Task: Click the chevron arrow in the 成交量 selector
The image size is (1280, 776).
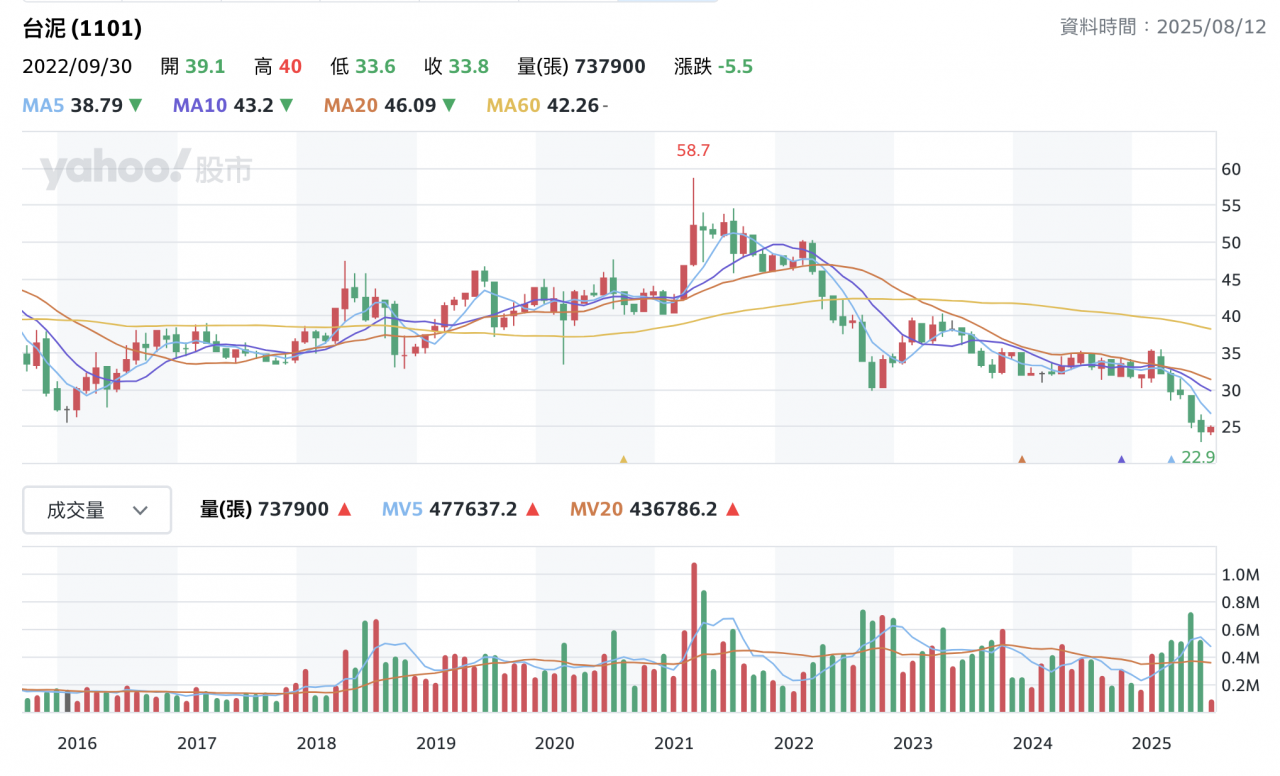Action: 140,511
